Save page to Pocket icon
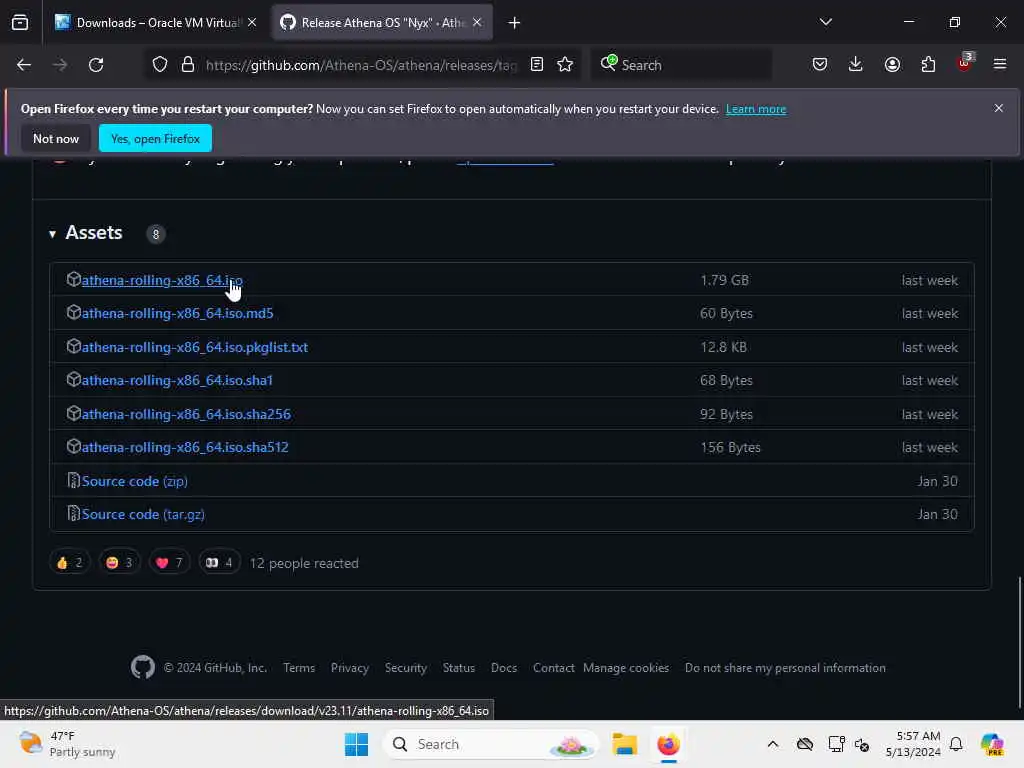 coord(820,65)
